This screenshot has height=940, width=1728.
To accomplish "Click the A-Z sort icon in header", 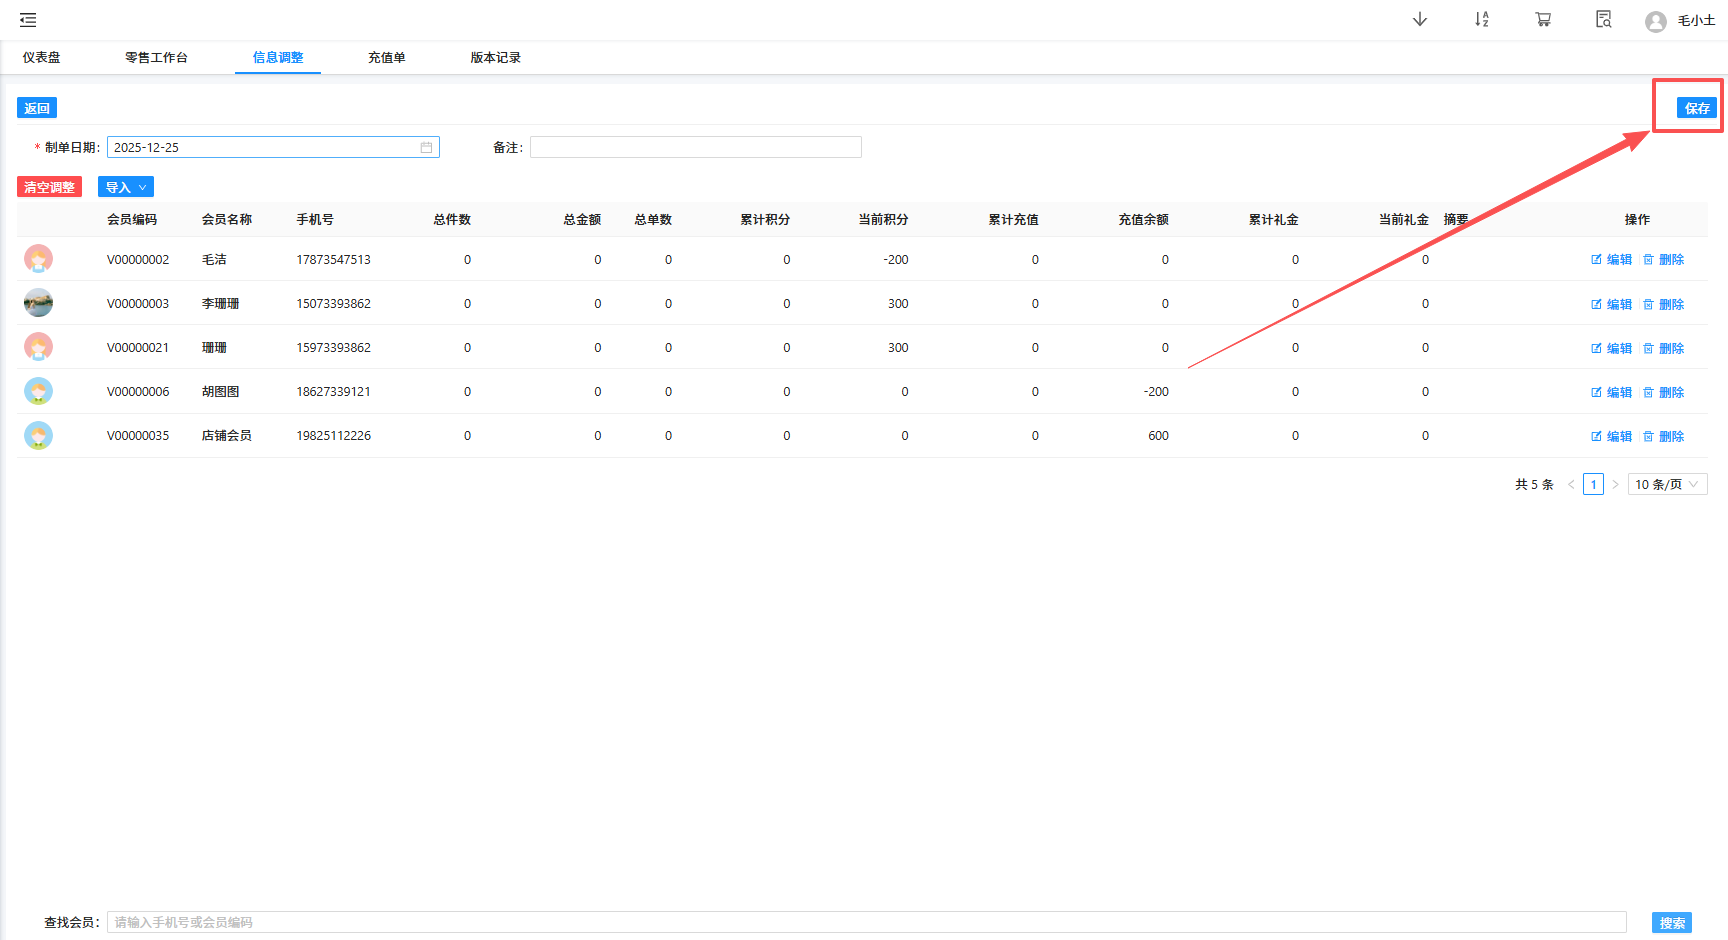I will (1481, 20).
